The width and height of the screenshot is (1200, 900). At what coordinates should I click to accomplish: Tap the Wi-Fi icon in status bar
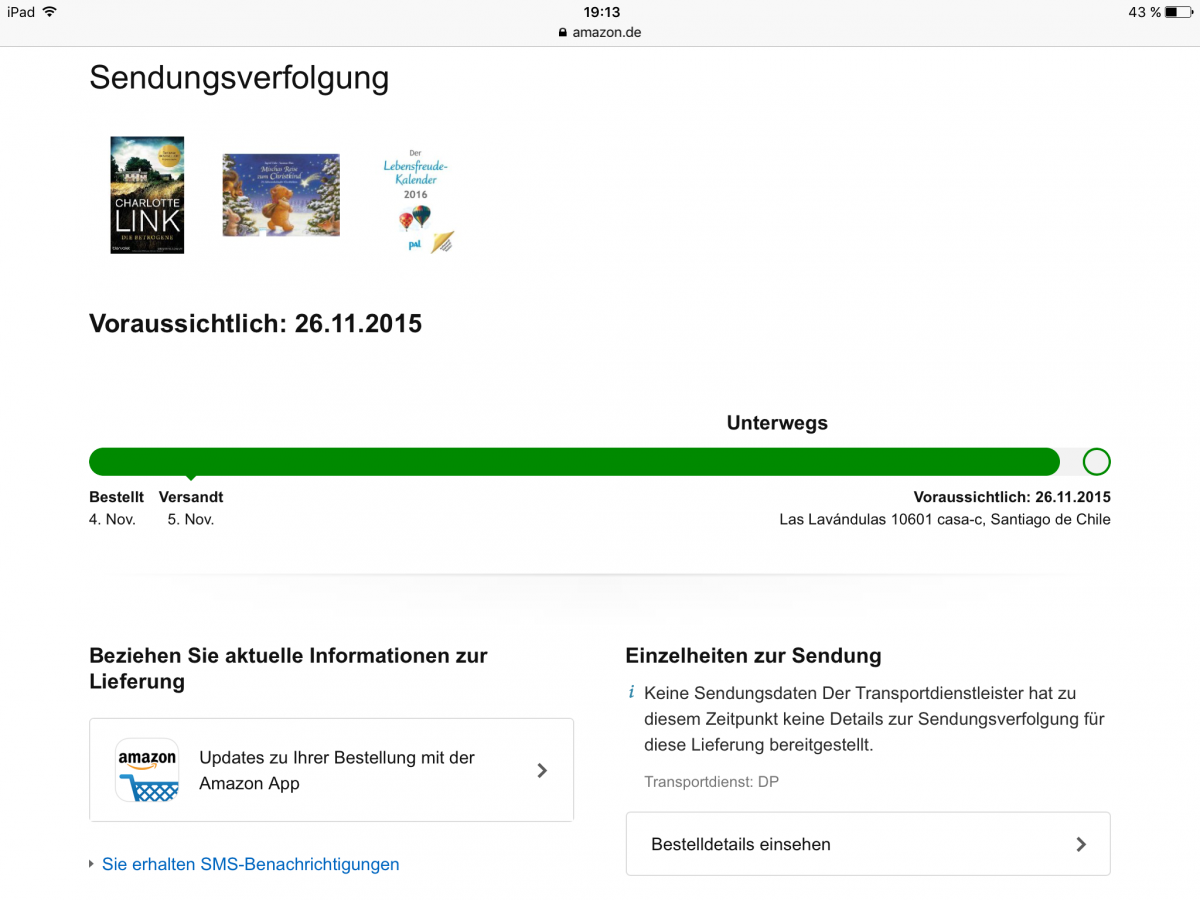[x=50, y=12]
